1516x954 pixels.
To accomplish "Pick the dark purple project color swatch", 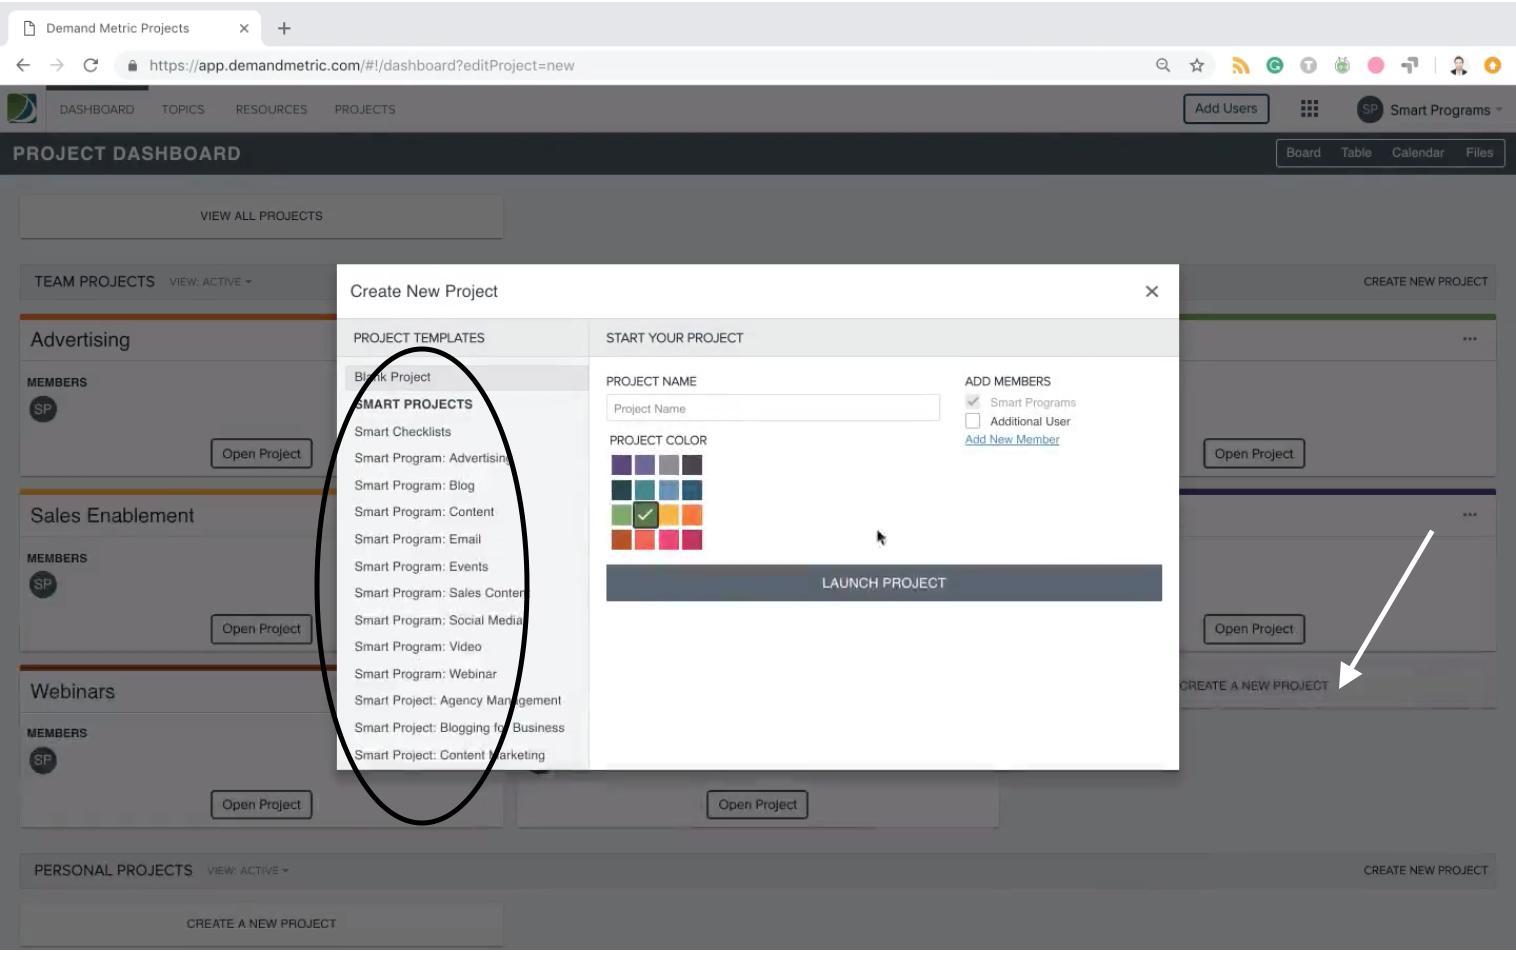I will (x=621, y=465).
